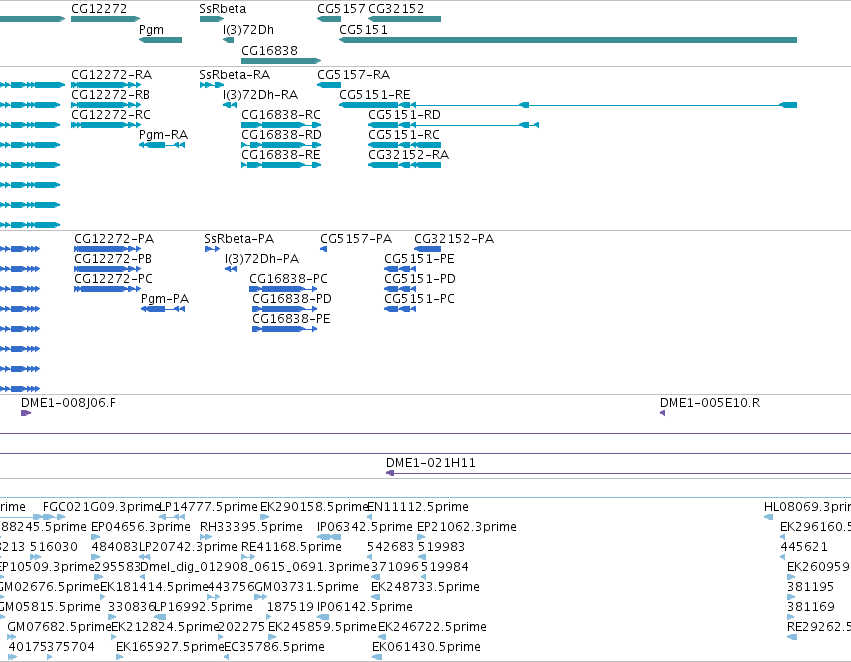Click EST EK290158.5prime
This screenshot has height=662, width=851.
point(264,517)
